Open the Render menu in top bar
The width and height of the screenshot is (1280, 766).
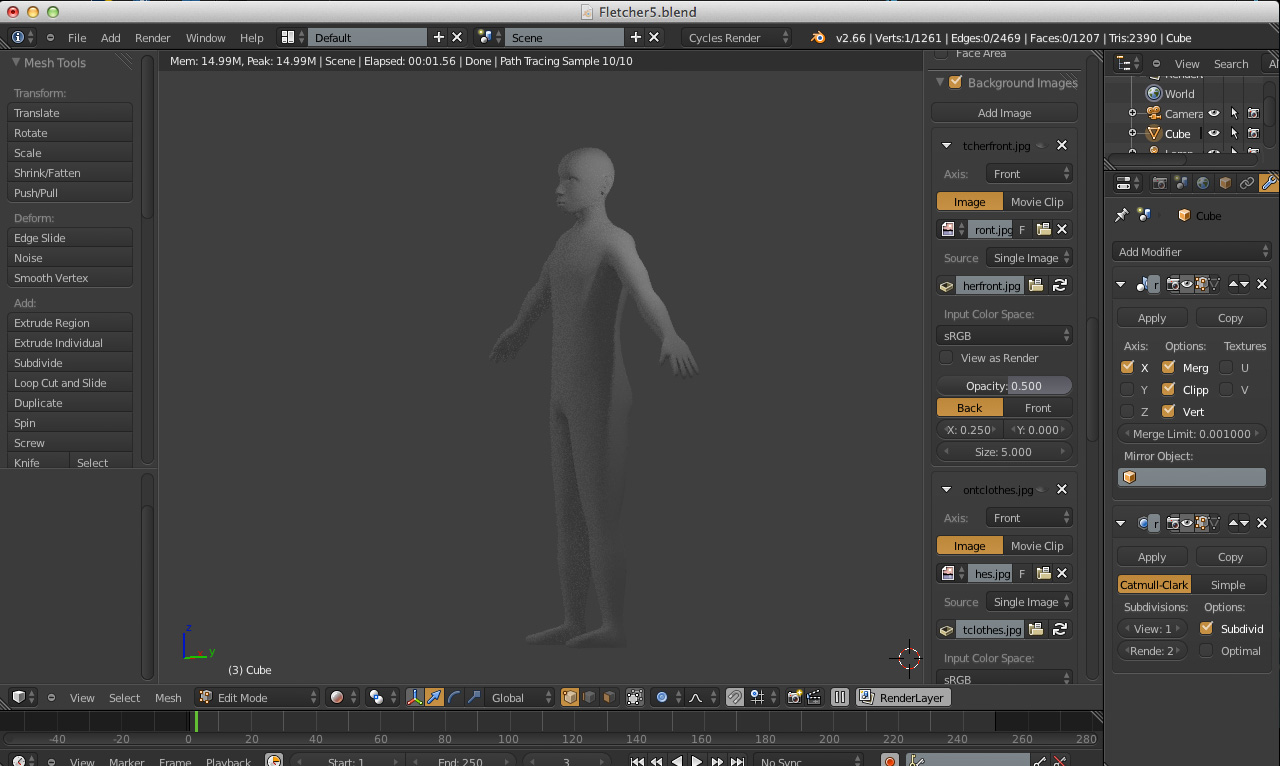pyautogui.click(x=152, y=37)
